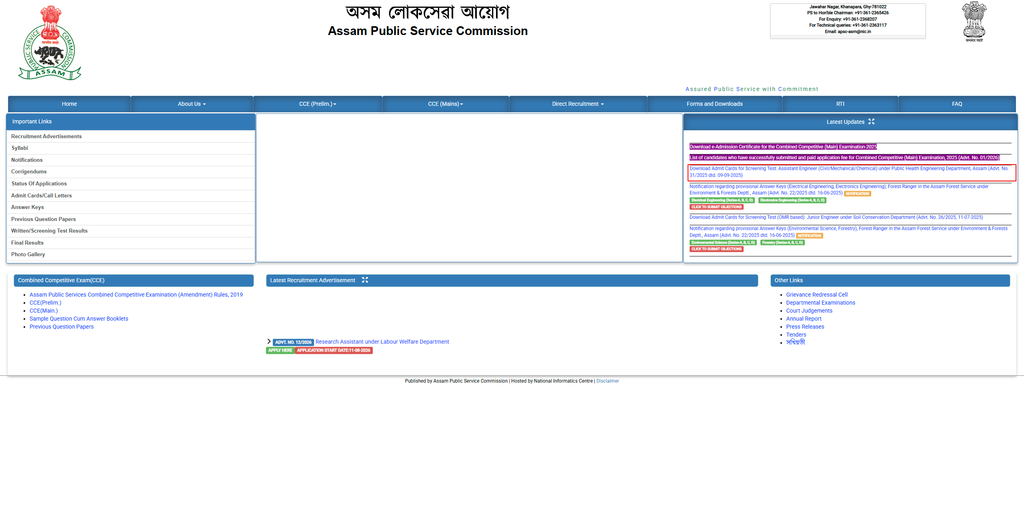Open the CCE(Main.) link in CCE section

coord(43,311)
